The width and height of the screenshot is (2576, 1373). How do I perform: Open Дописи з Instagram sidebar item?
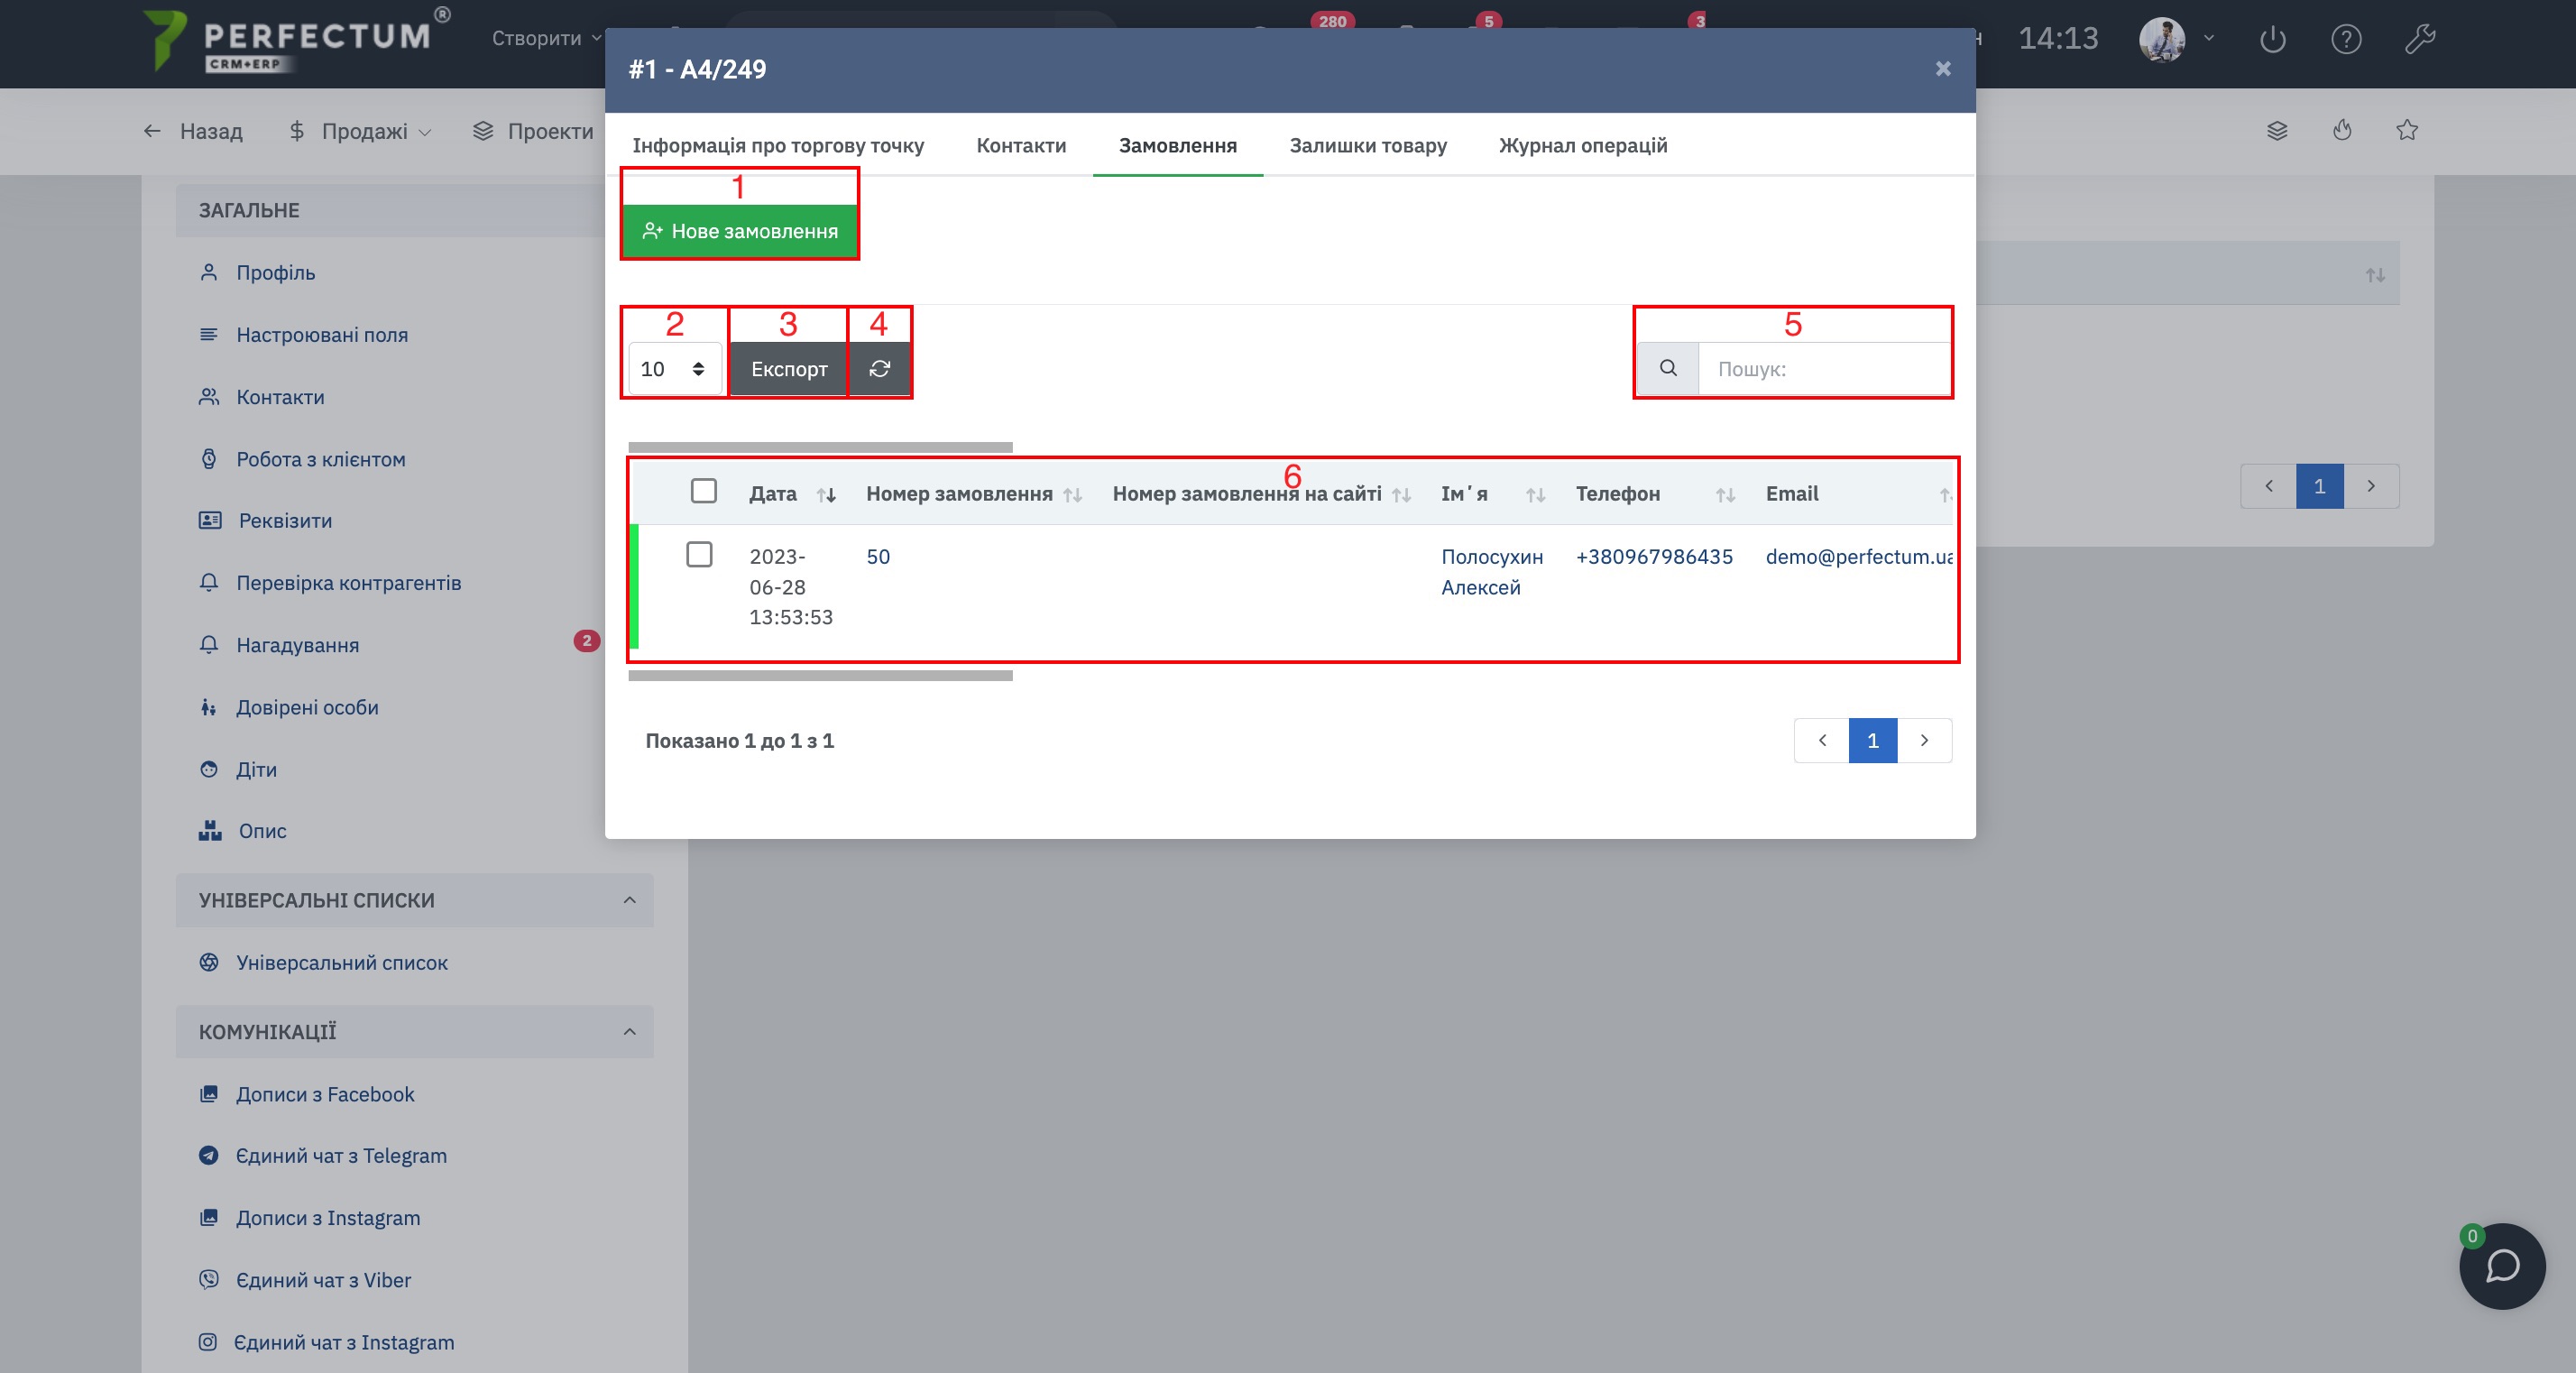point(328,1218)
